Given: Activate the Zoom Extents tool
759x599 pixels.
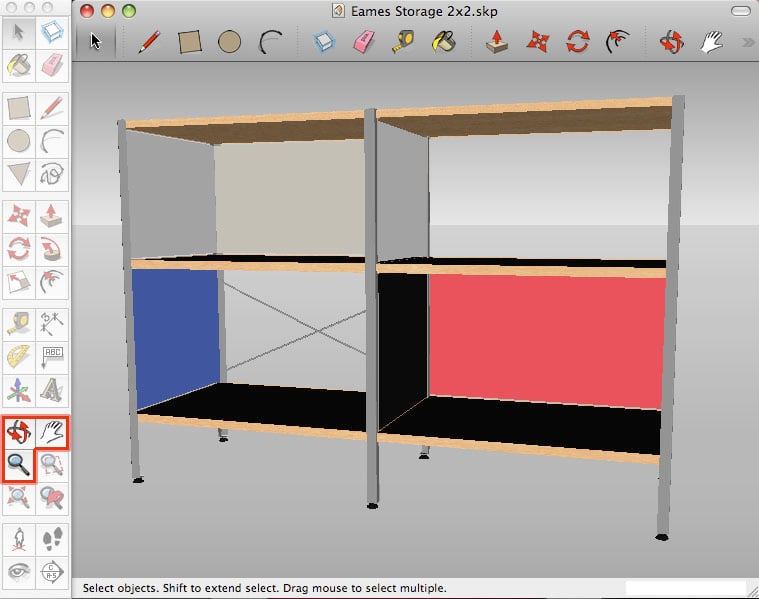Looking at the screenshot, I should coord(18,497).
